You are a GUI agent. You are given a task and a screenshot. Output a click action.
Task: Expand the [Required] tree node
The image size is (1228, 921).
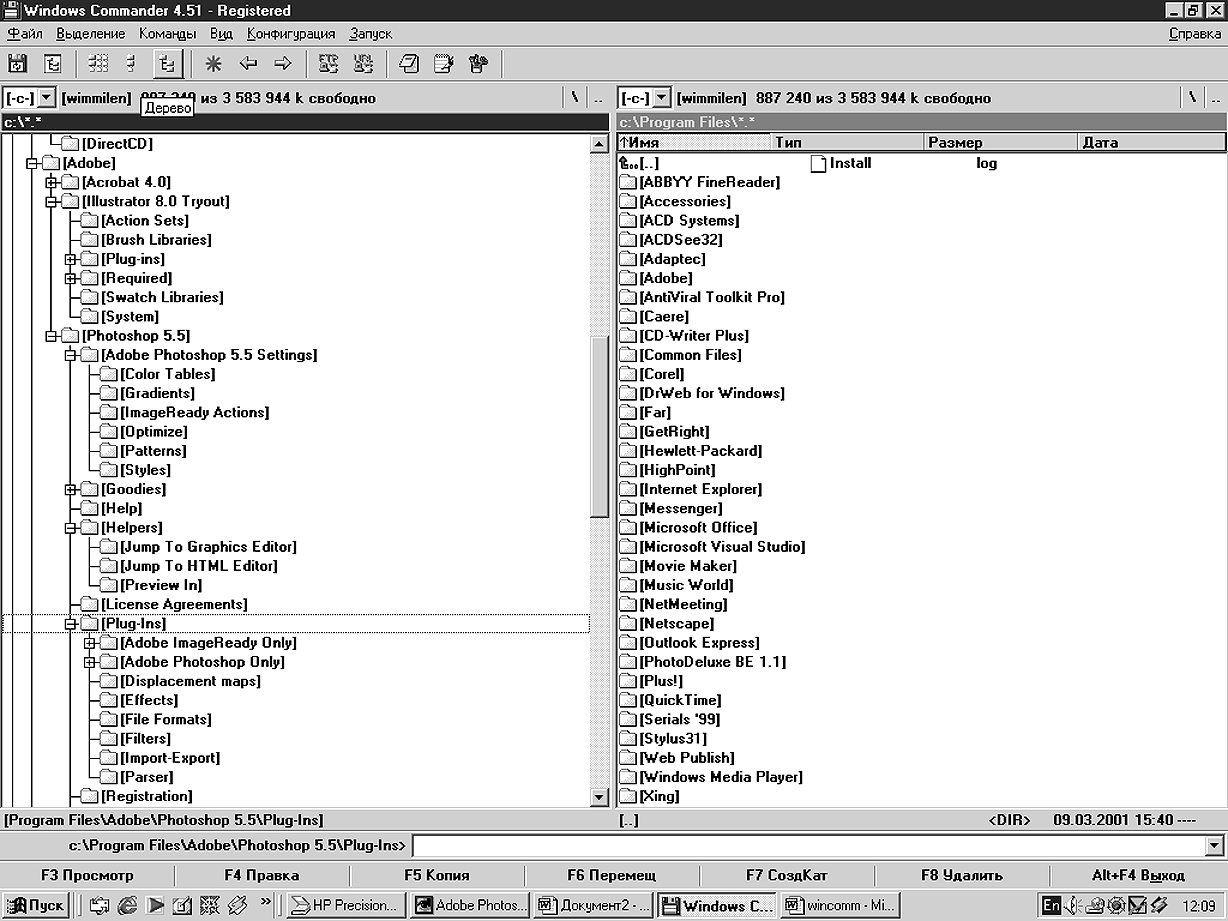point(71,278)
